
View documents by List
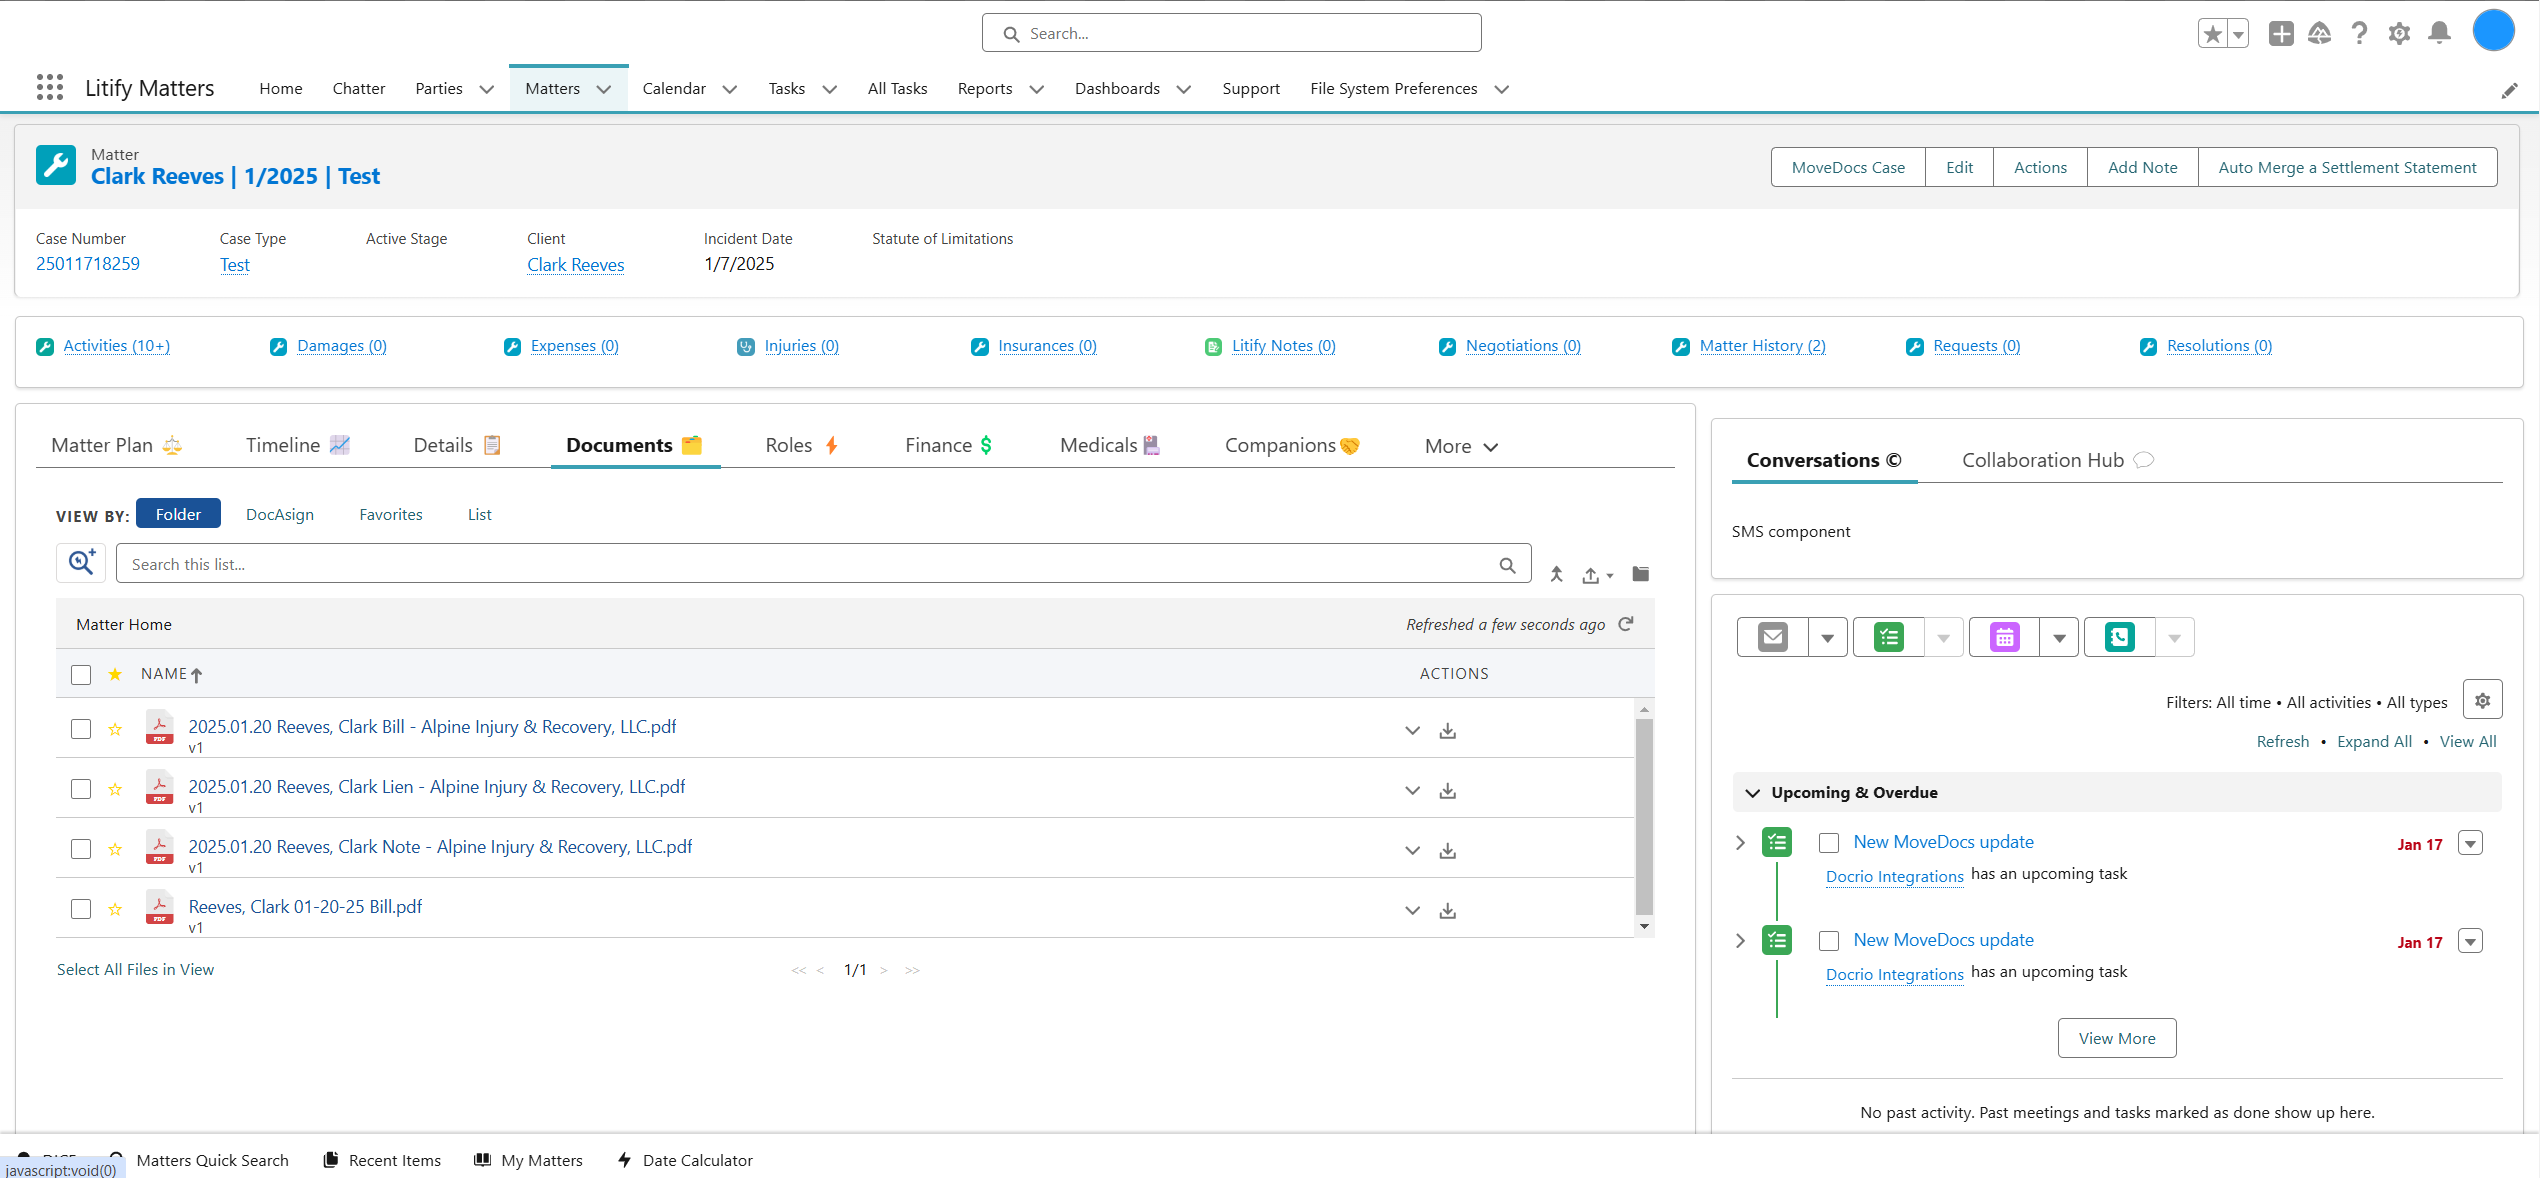[x=479, y=514]
